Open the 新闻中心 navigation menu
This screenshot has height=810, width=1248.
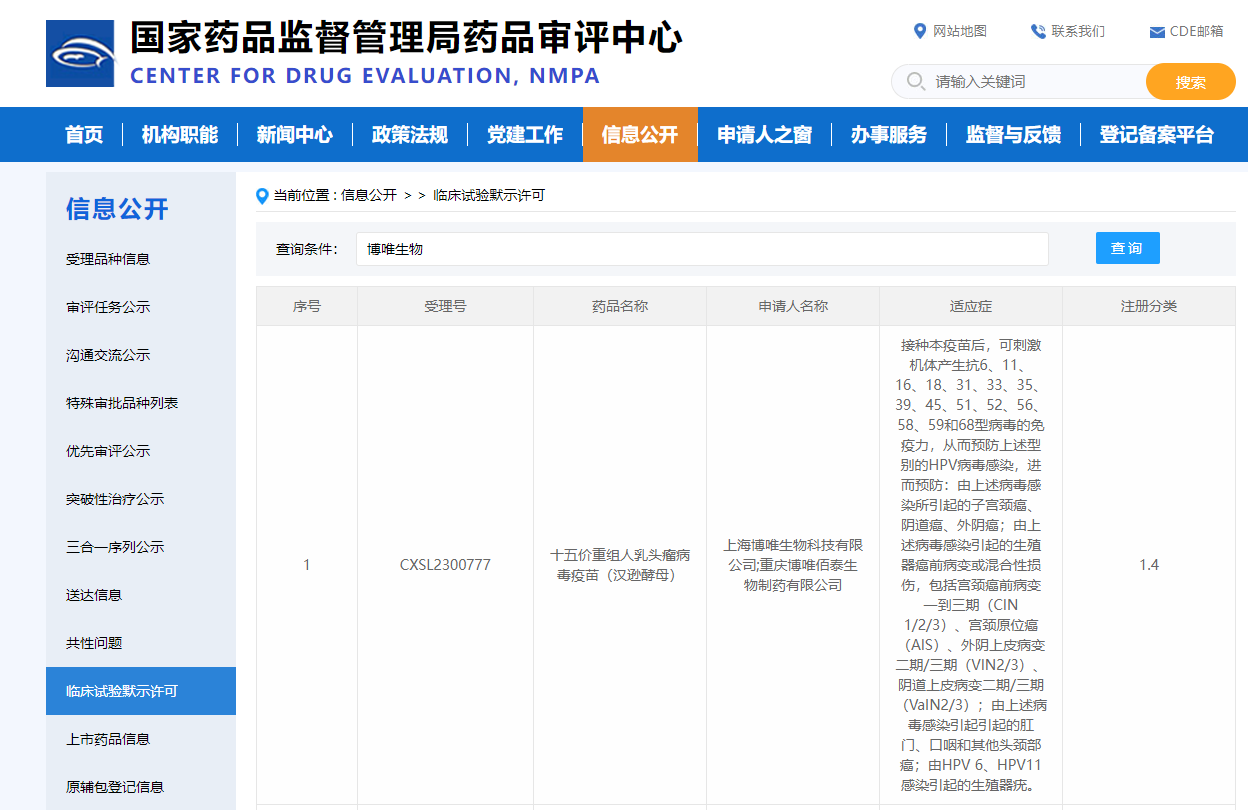pos(294,135)
